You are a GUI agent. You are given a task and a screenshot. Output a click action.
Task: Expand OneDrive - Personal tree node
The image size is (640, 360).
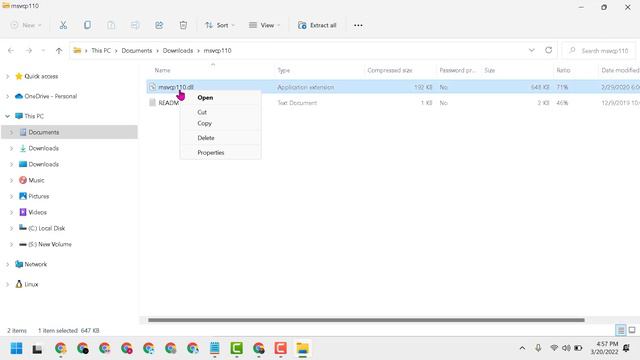7,96
